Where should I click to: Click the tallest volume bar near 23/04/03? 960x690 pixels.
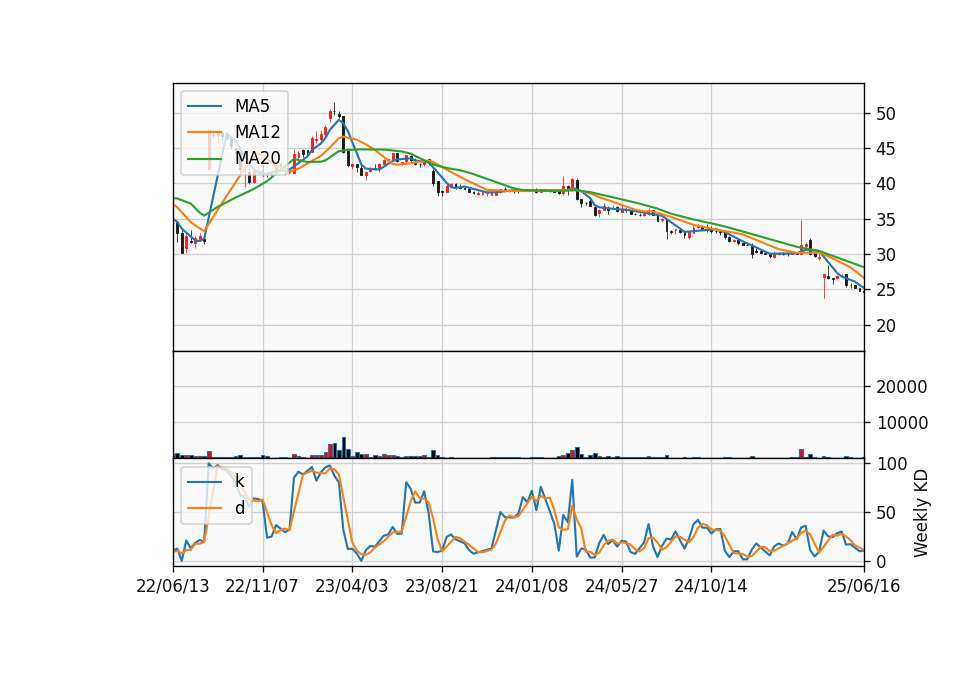tap(343, 448)
